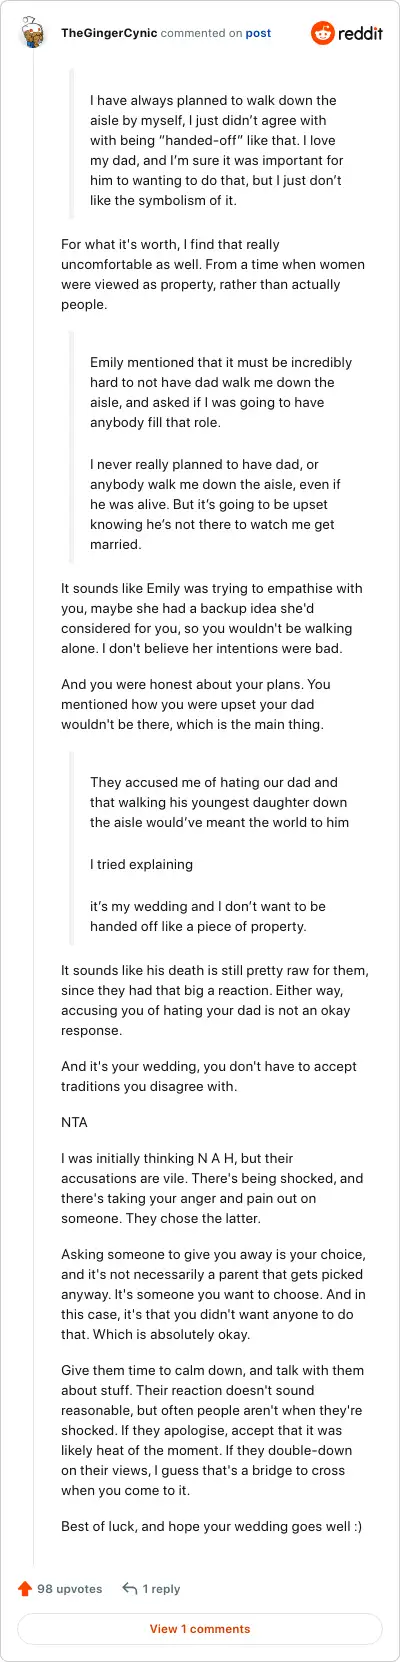Open the "1 reply" link
This screenshot has height=1662, width=400.
(x=161, y=1589)
